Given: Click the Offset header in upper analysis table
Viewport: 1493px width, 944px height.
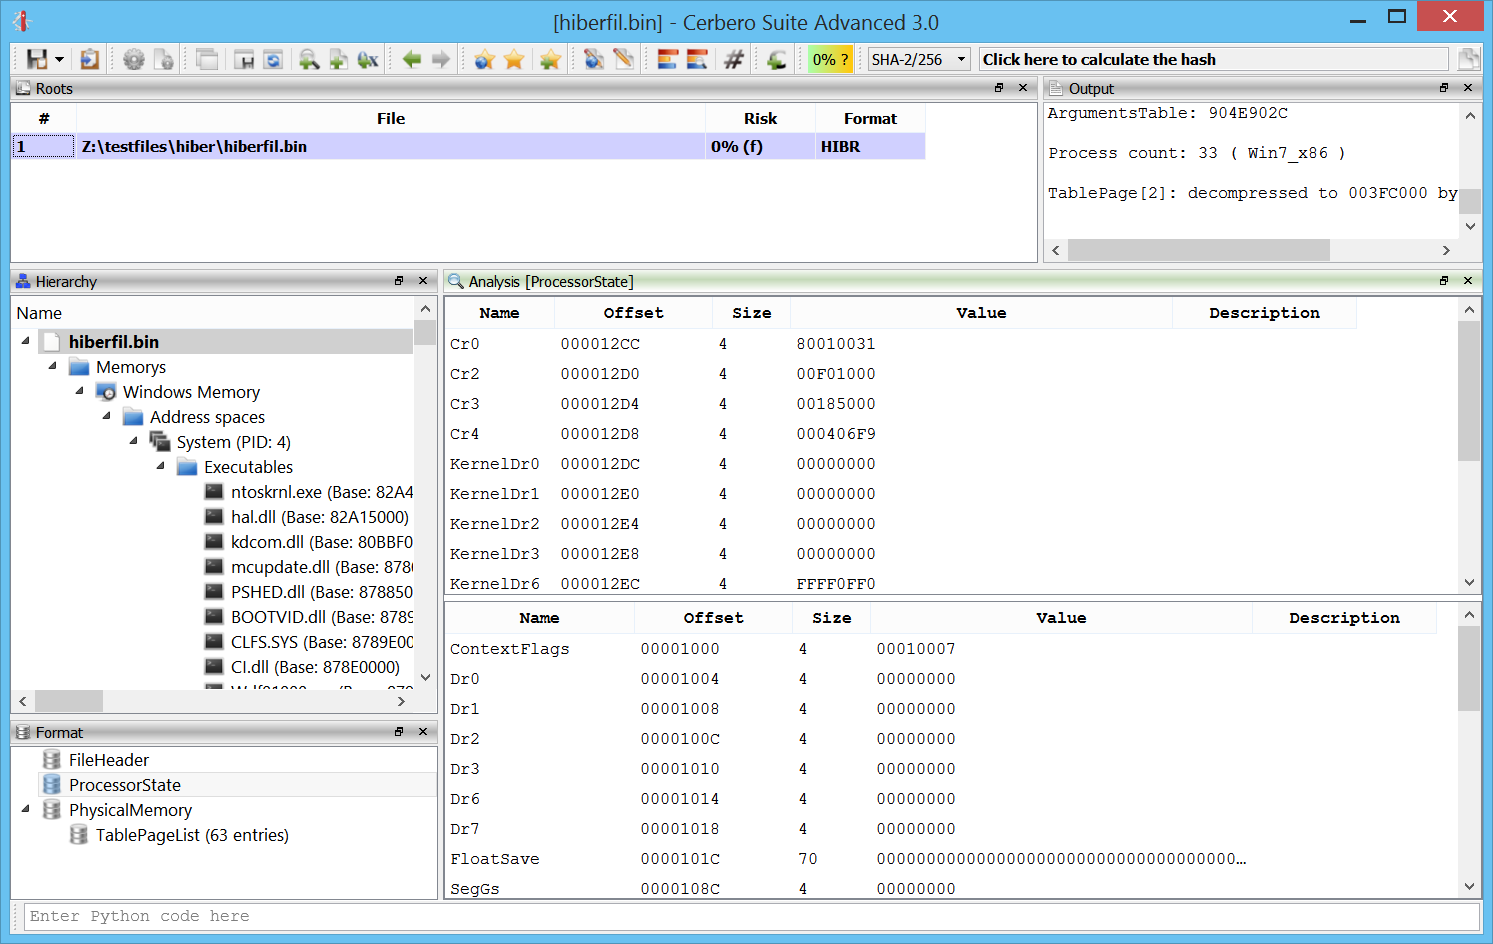Looking at the screenshot, I should (633, 313).
